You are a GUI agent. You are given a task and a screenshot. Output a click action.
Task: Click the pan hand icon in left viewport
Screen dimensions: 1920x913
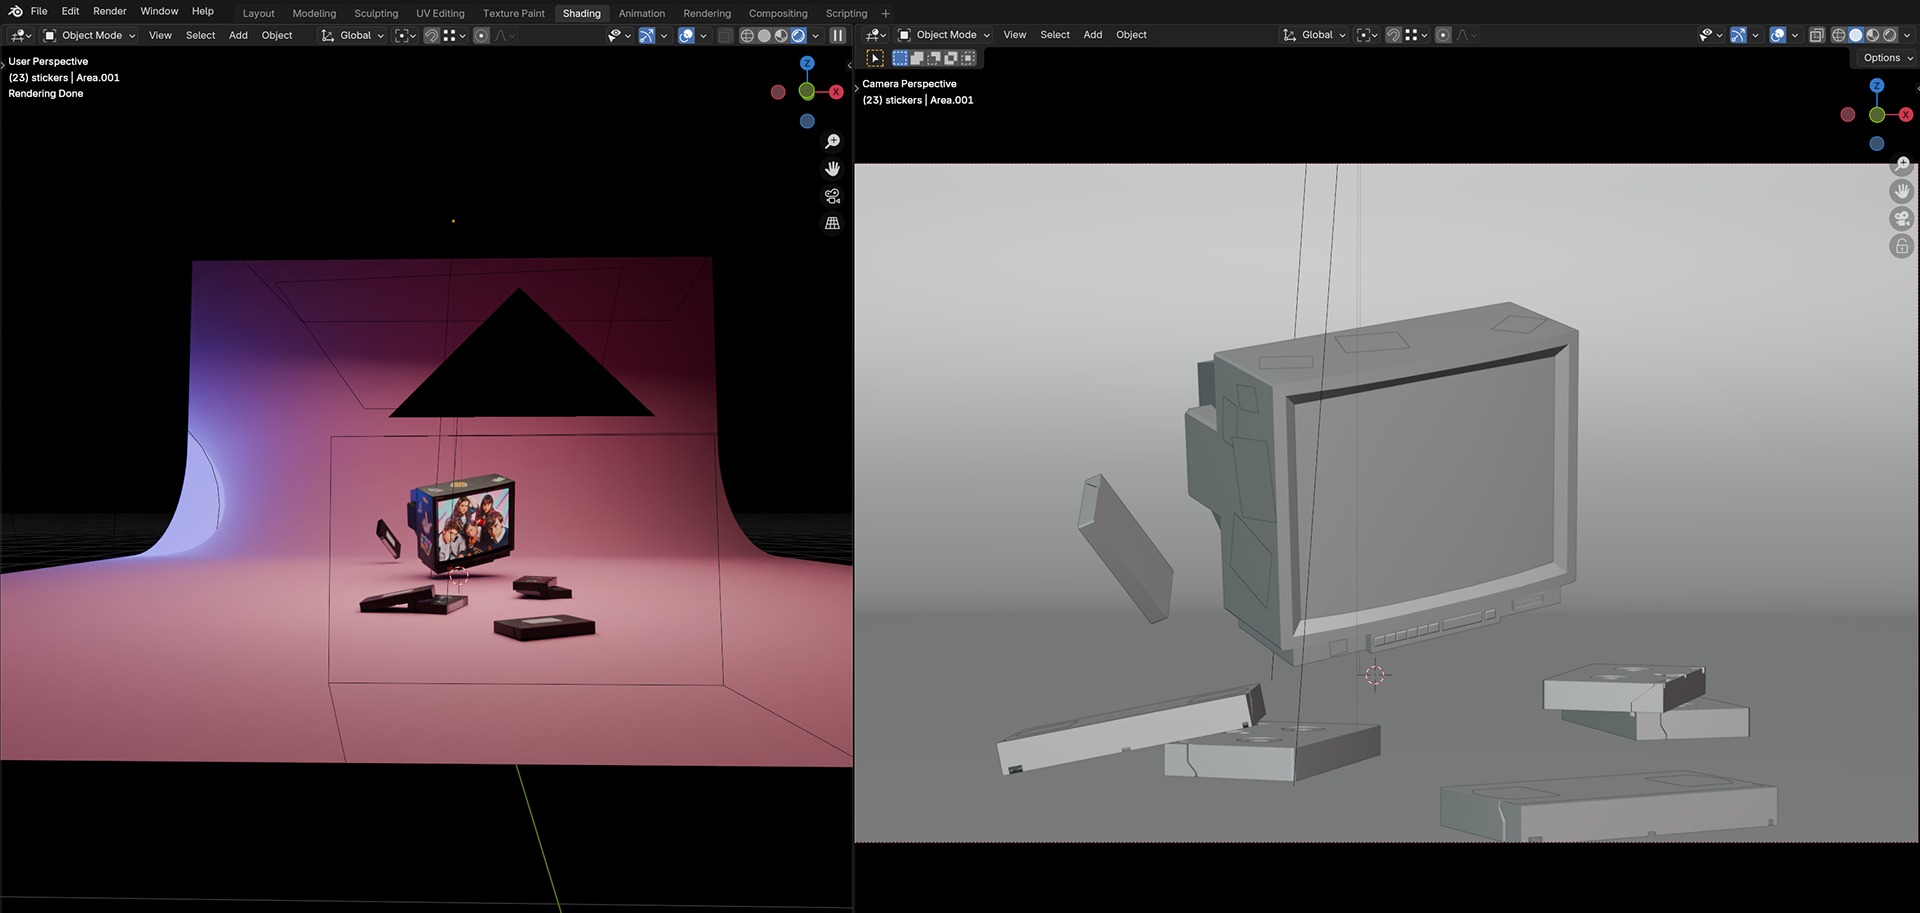[832, 169]
